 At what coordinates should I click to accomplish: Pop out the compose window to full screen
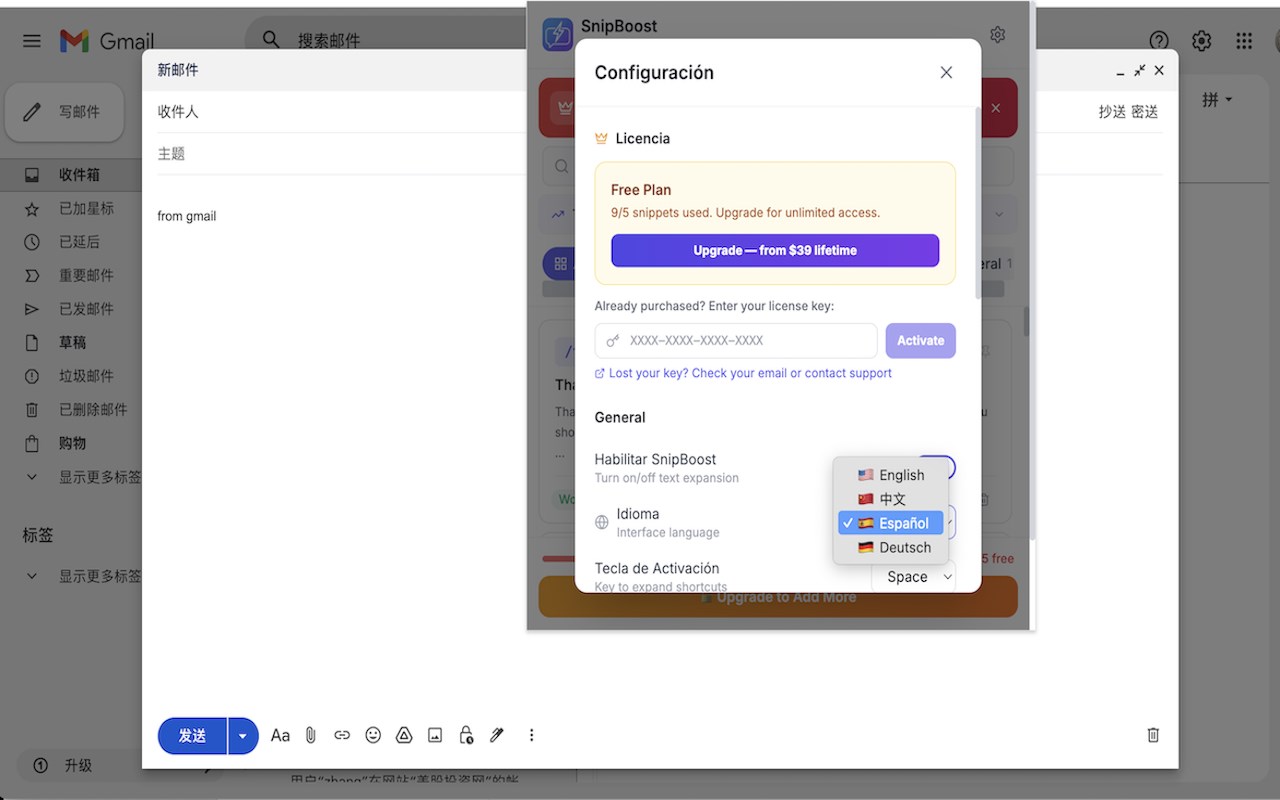point(1140,71)
